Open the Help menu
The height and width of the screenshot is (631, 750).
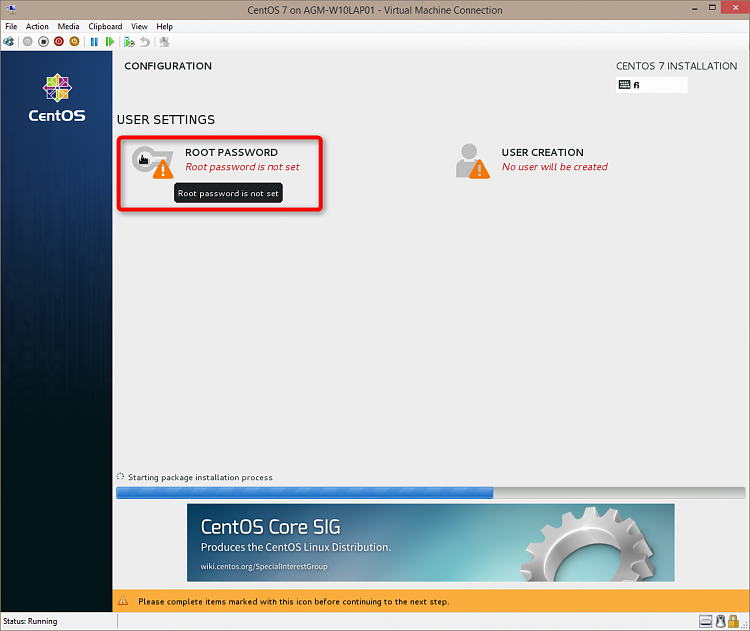tap(165, 26)
